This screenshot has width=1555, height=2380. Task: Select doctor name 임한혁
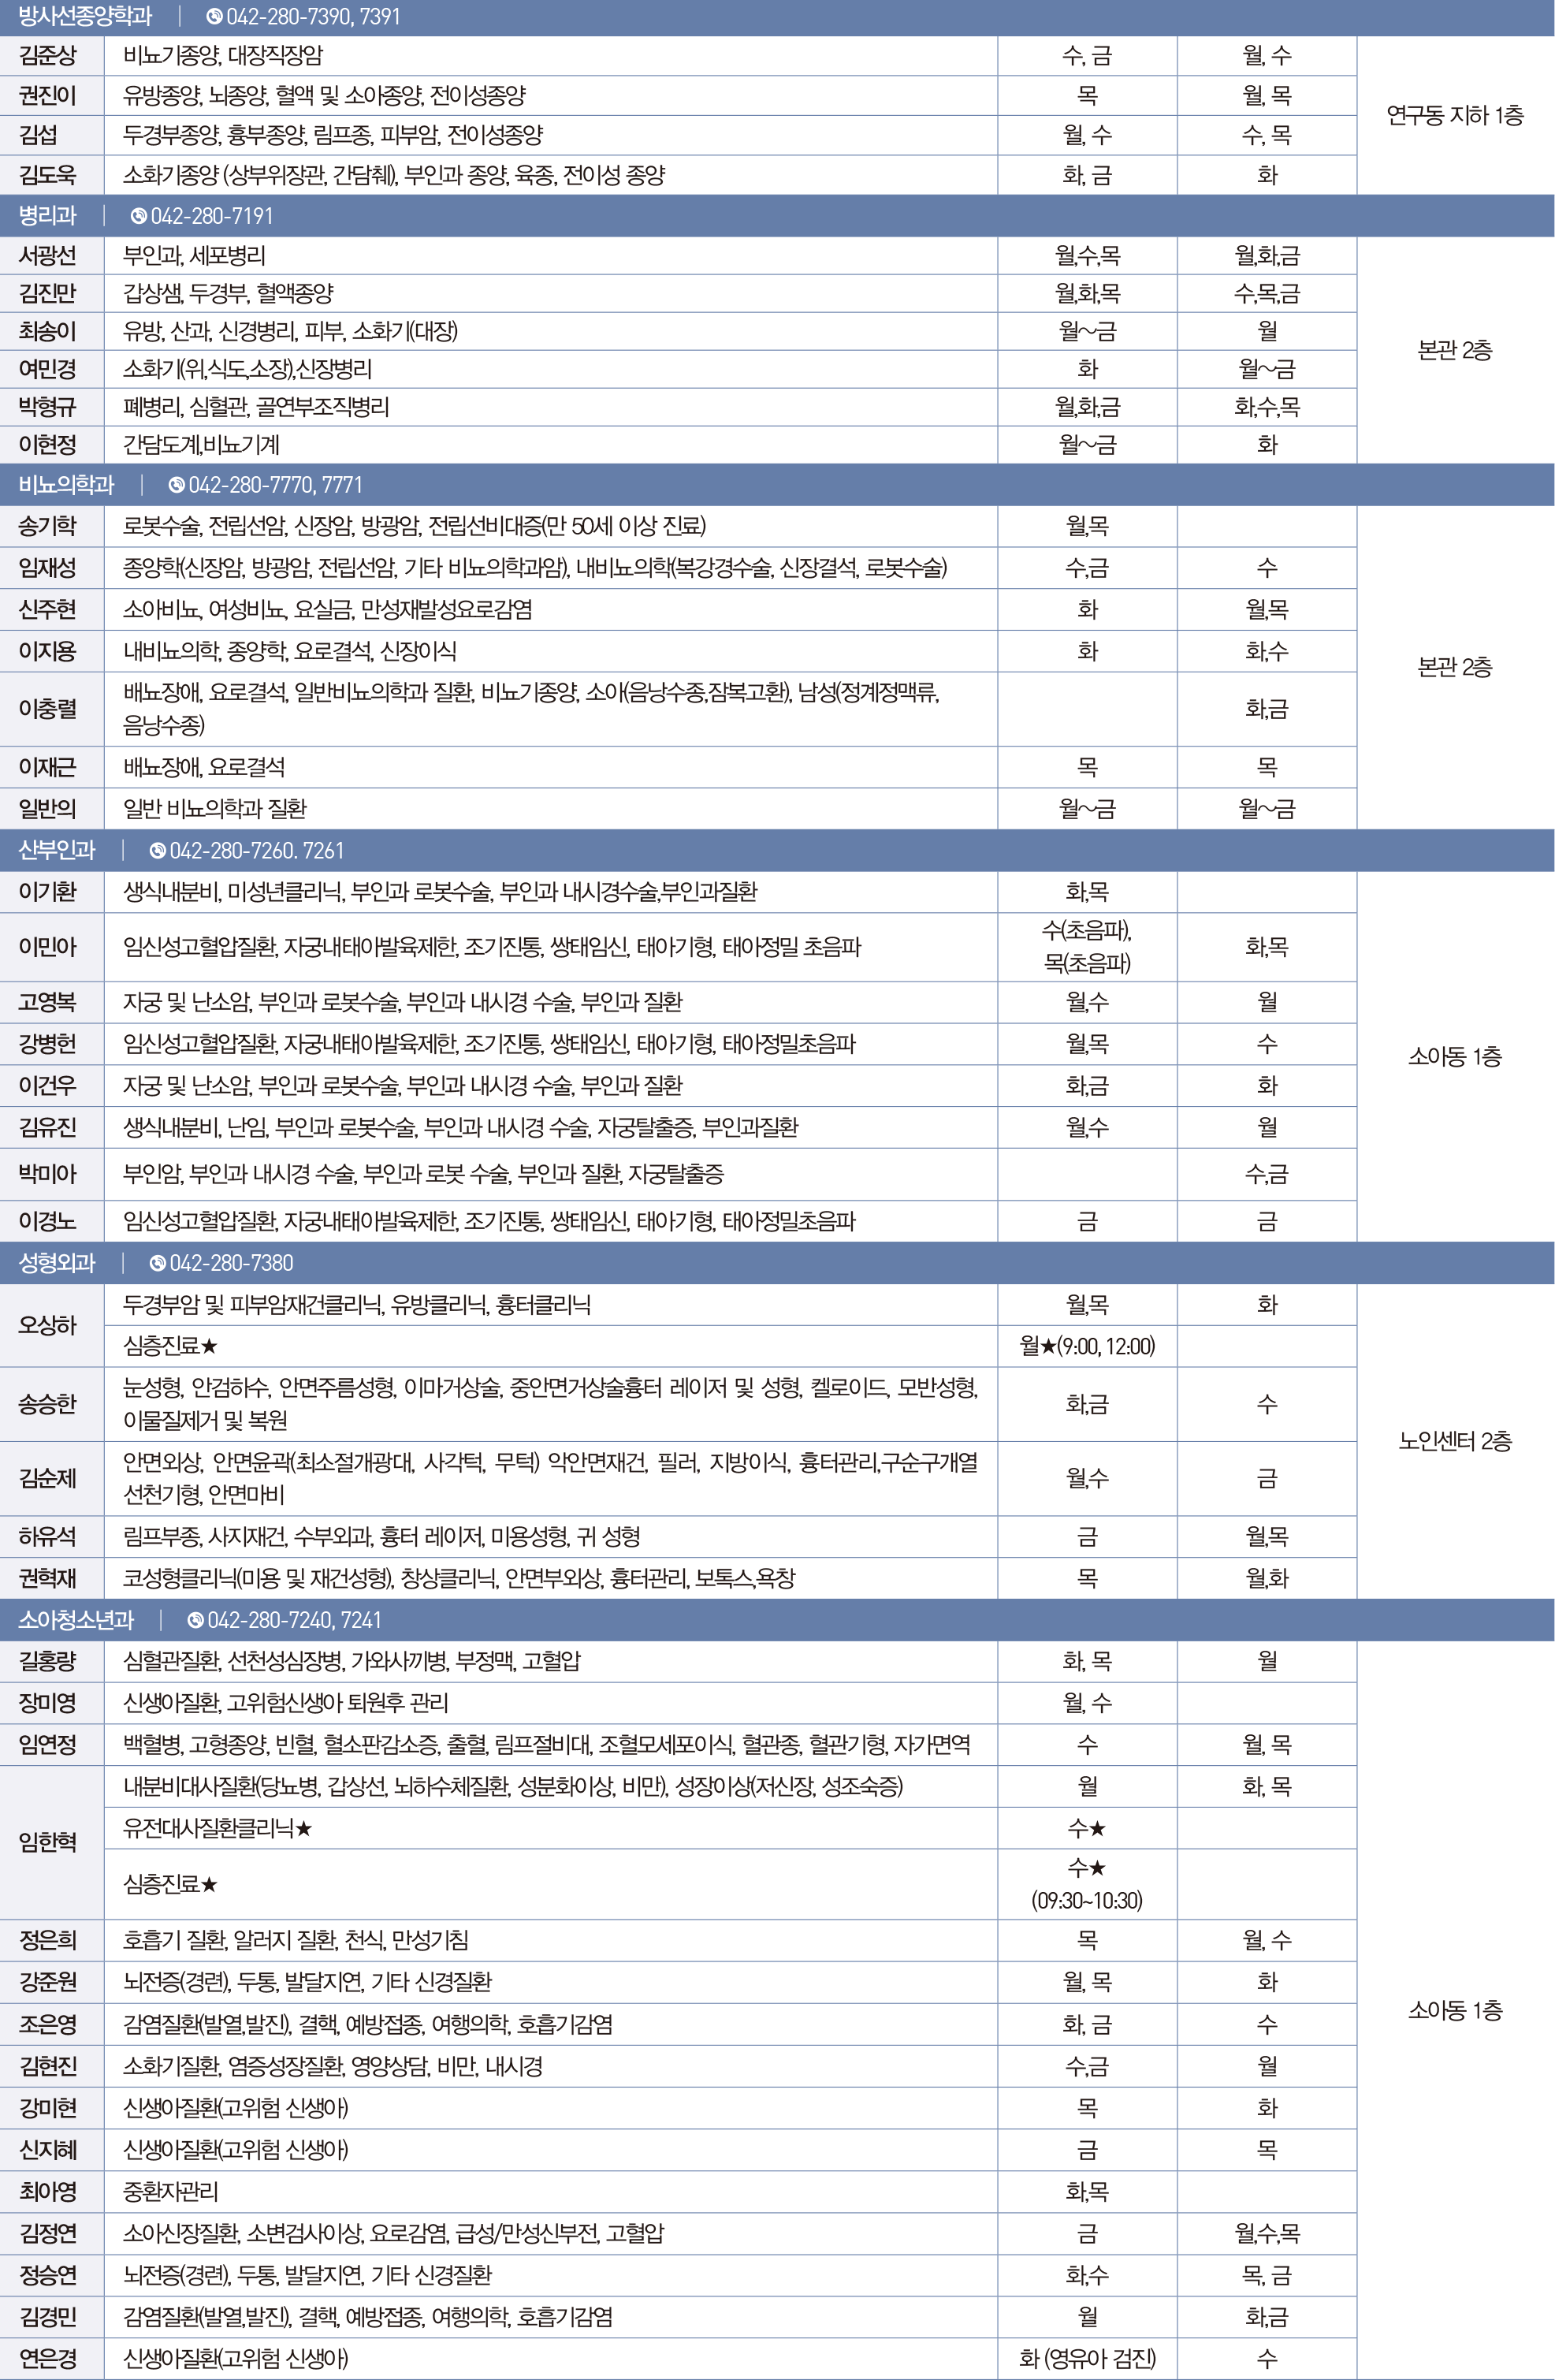[x=47, y=1842]
